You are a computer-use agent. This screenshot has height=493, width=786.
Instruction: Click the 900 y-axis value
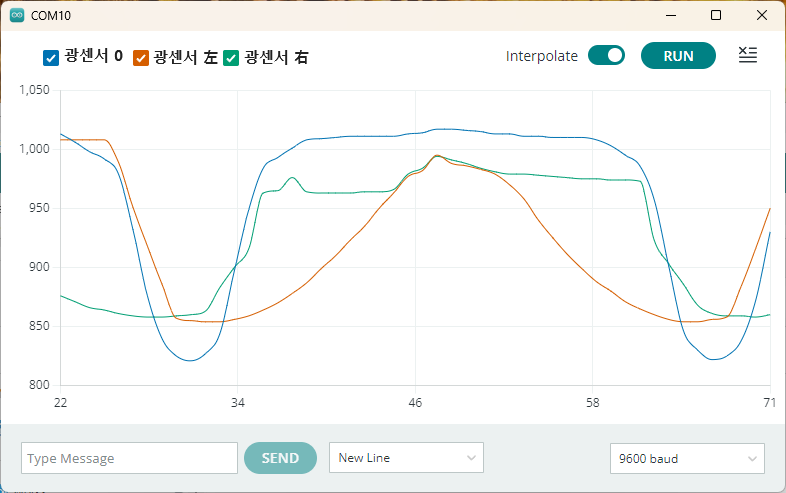(x=40, y=267)
